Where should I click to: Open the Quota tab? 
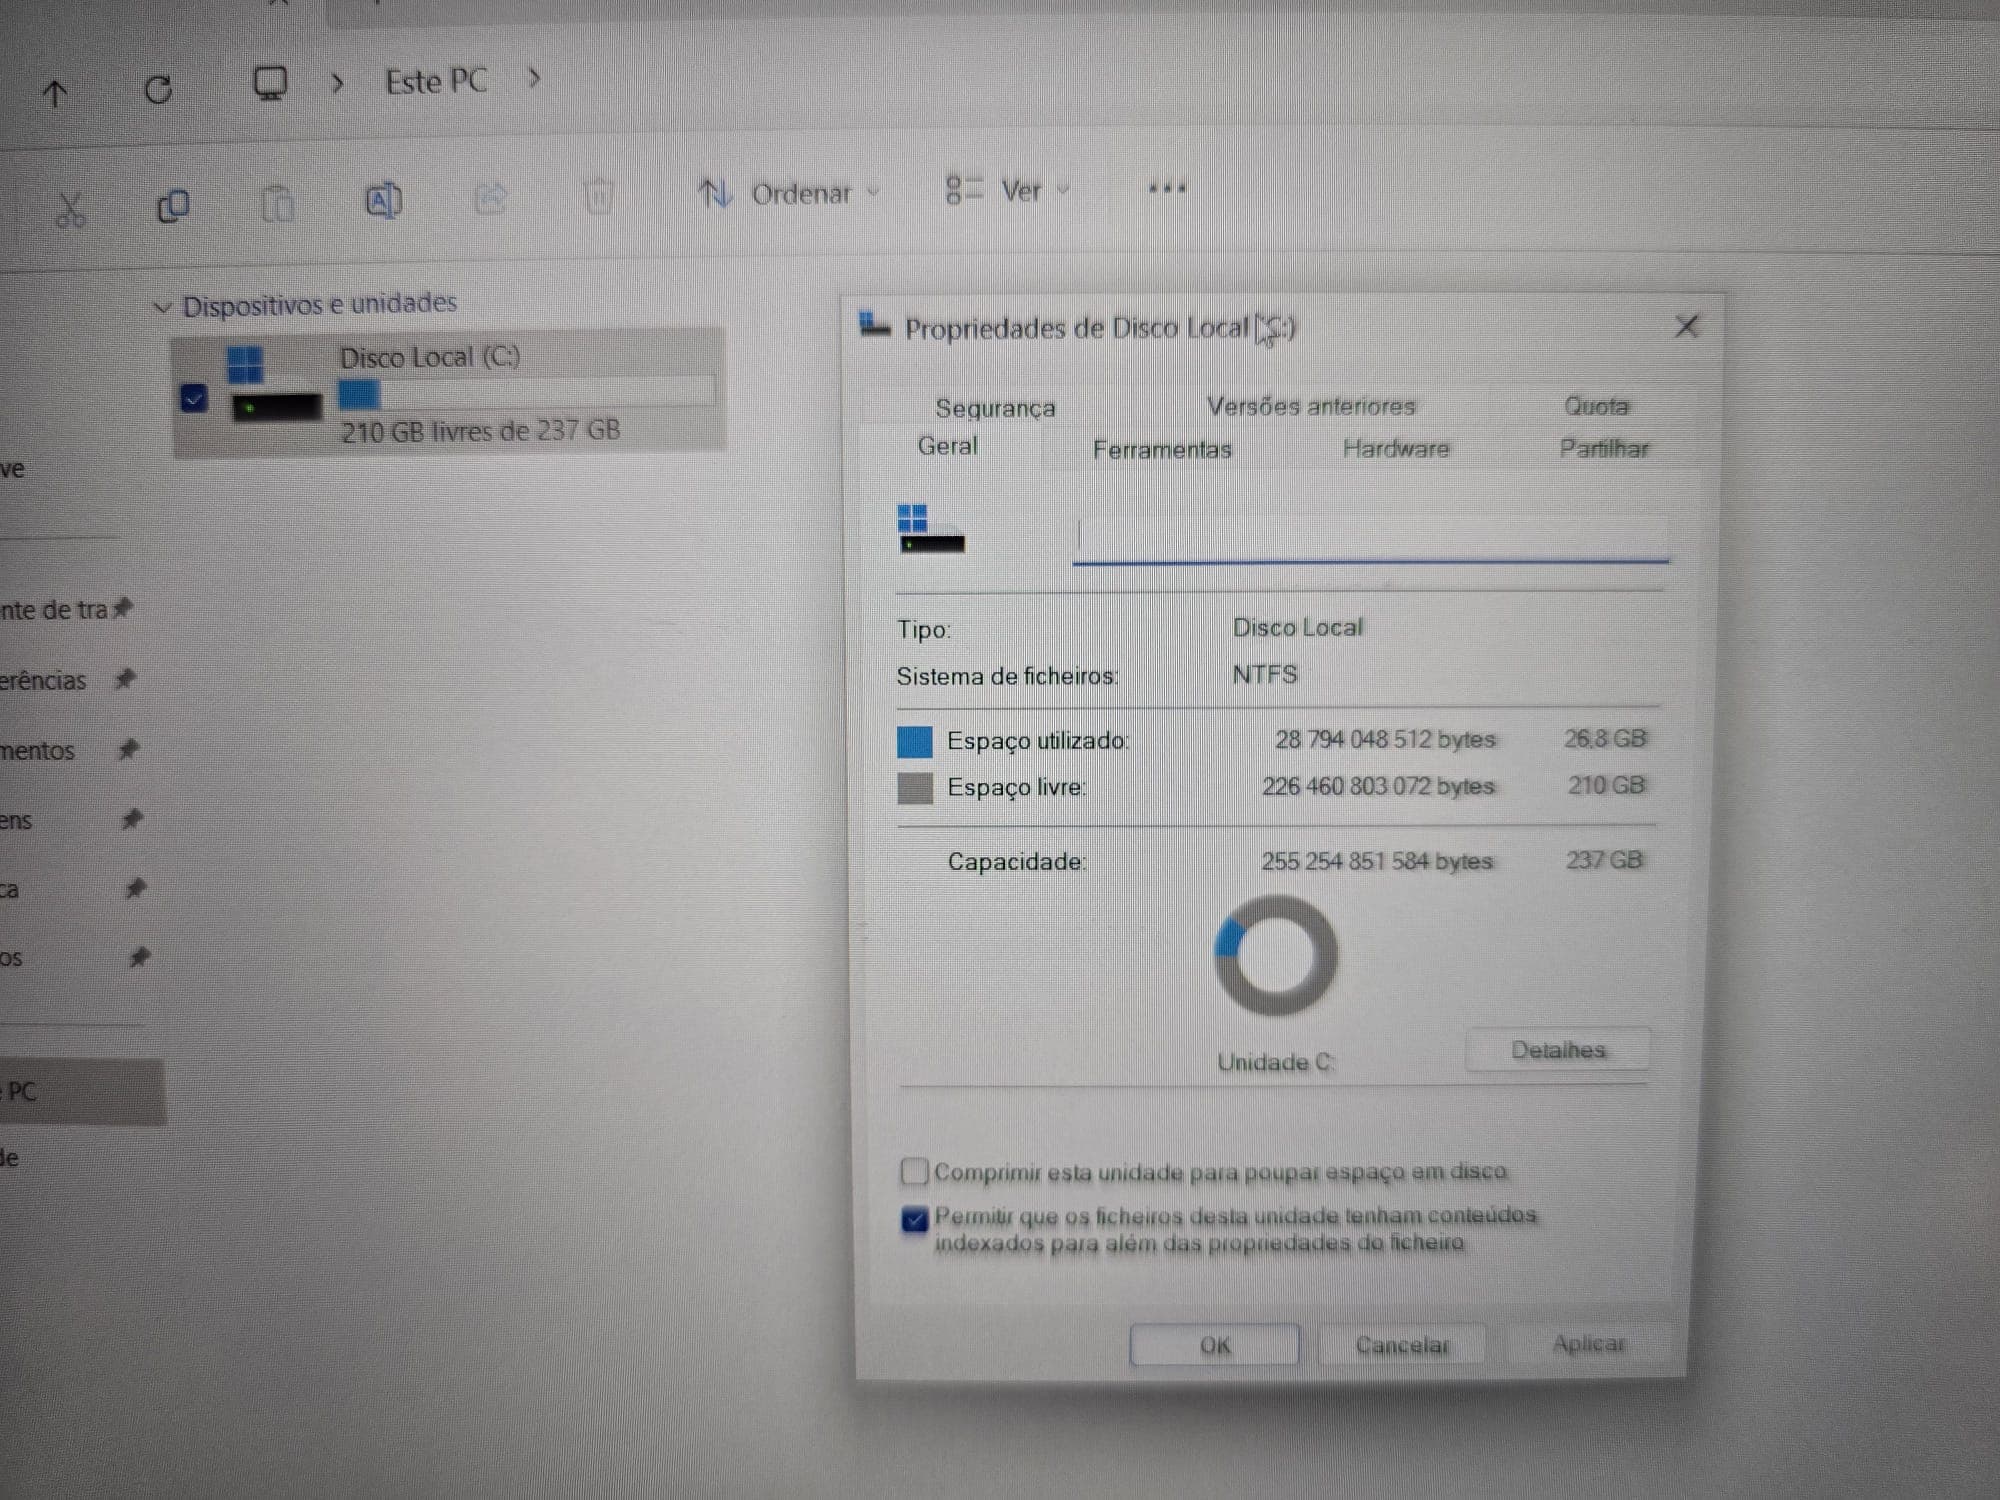point(1596,405)
